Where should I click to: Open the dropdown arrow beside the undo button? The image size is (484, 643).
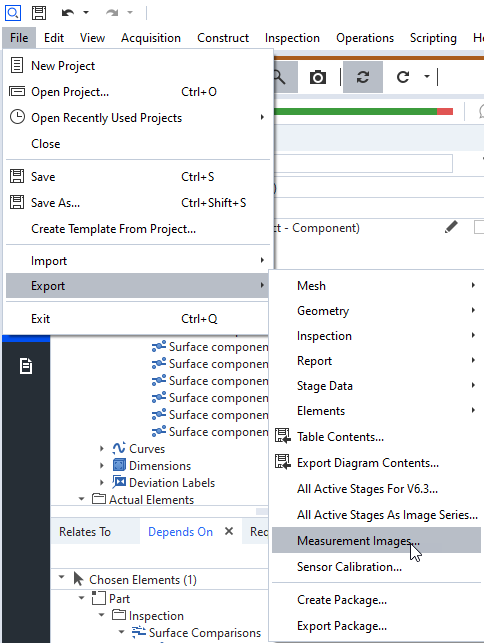pyautogui.click(x=86, y=13)
